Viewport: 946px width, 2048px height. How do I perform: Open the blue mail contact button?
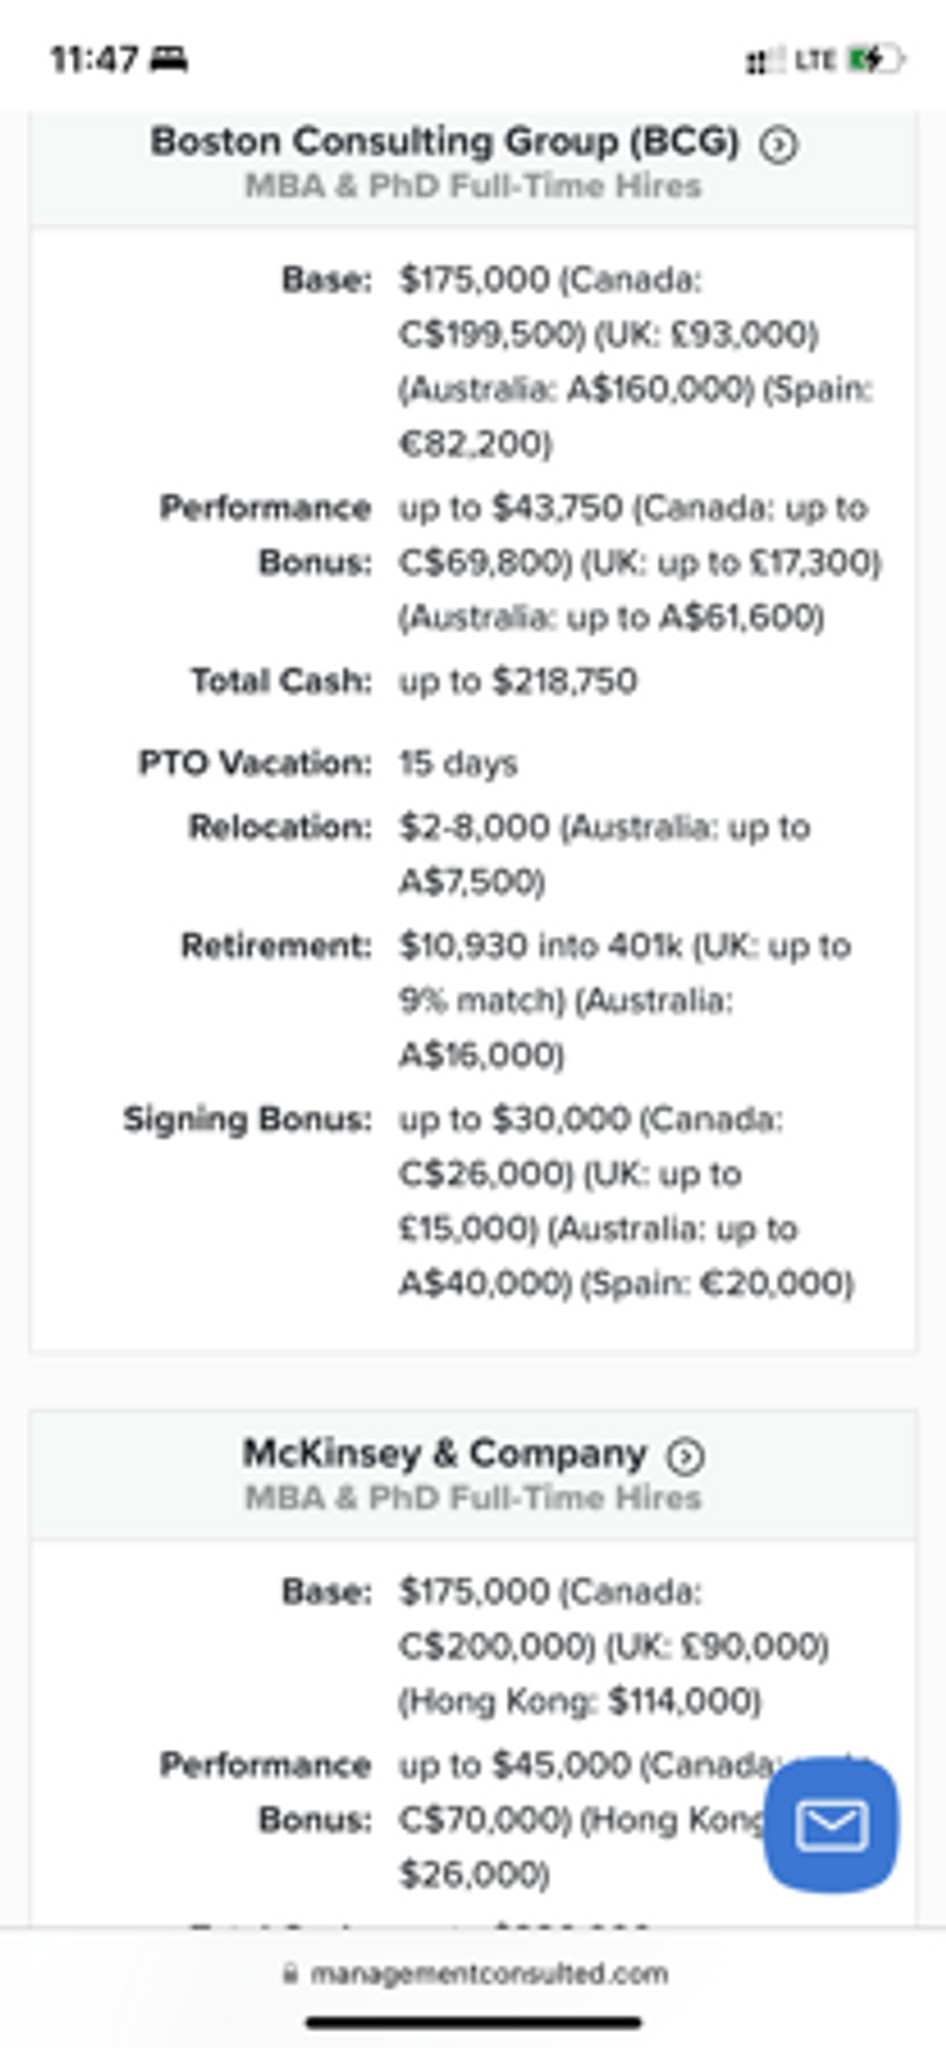point(831,1825)
